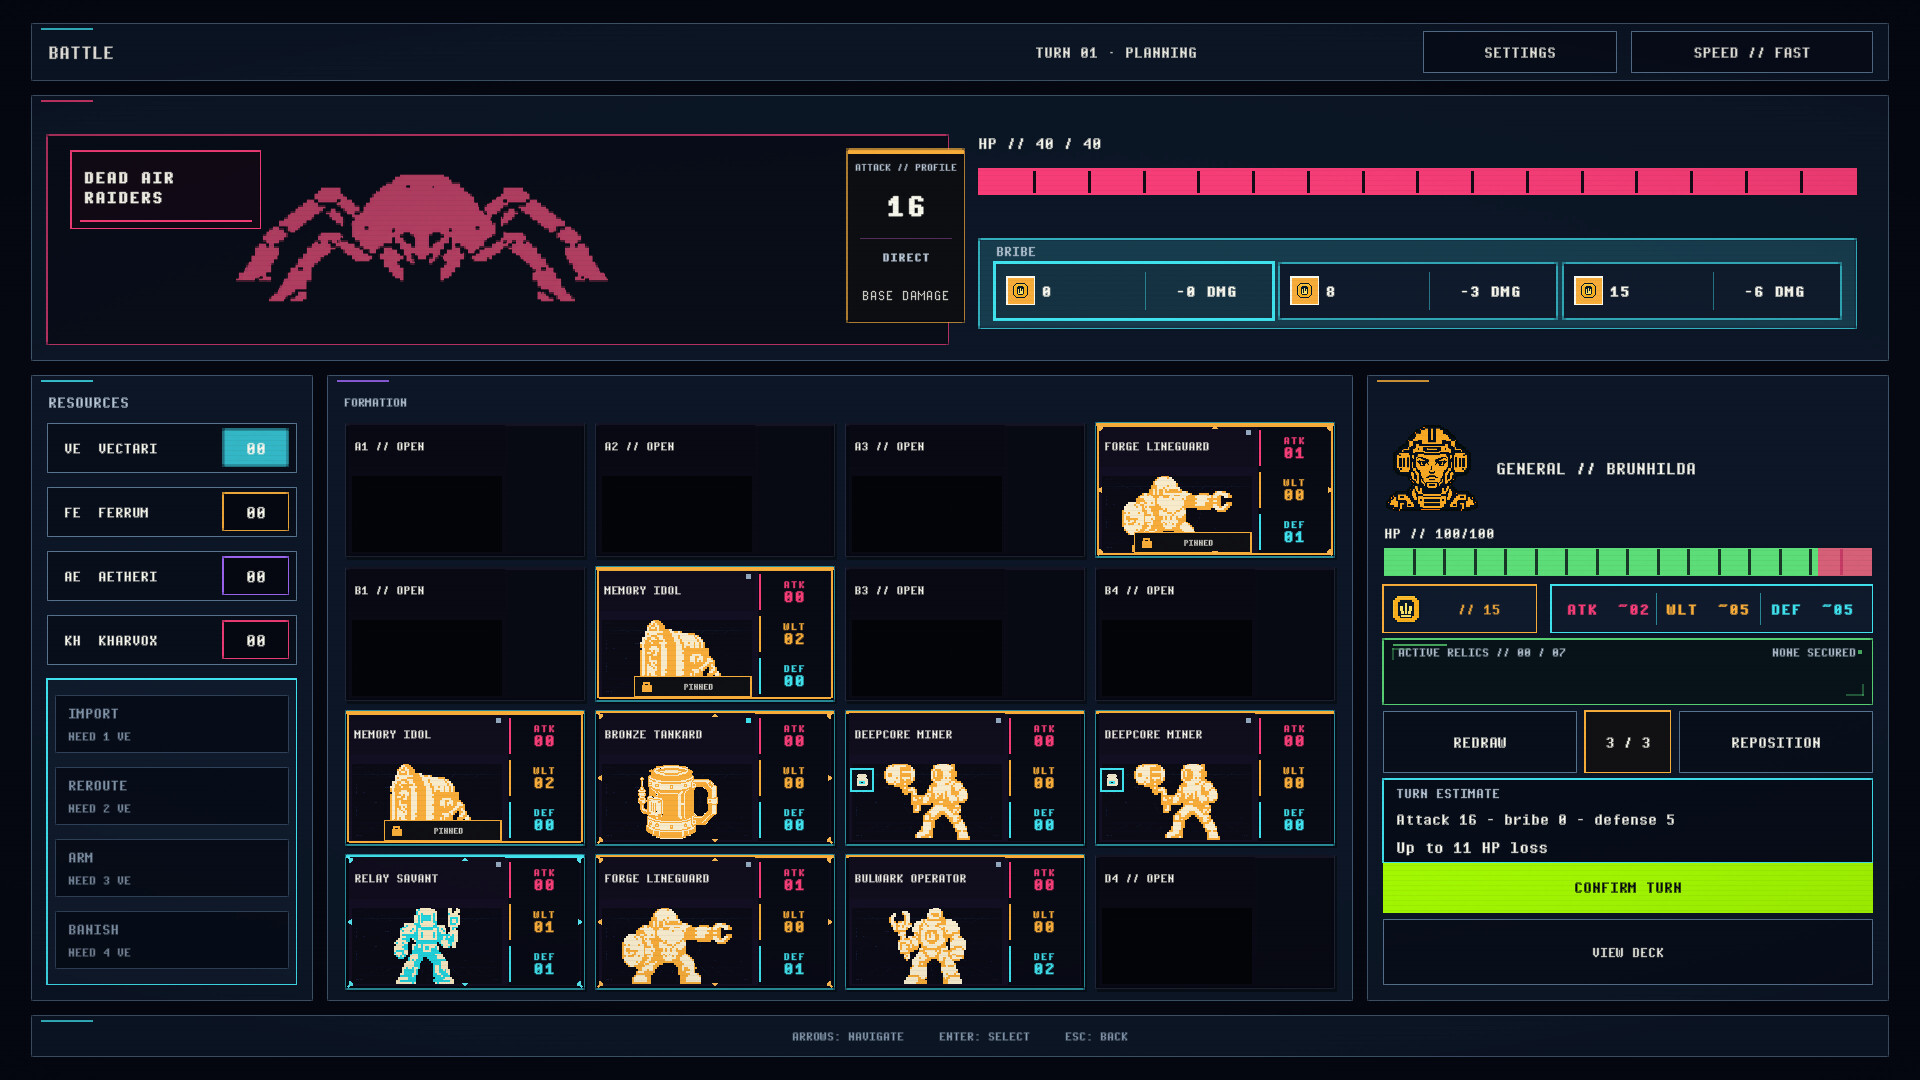
Task: Click the jar badge on the Deepcore Miner beside Bronze Tankard
Action: click(862, 780)
